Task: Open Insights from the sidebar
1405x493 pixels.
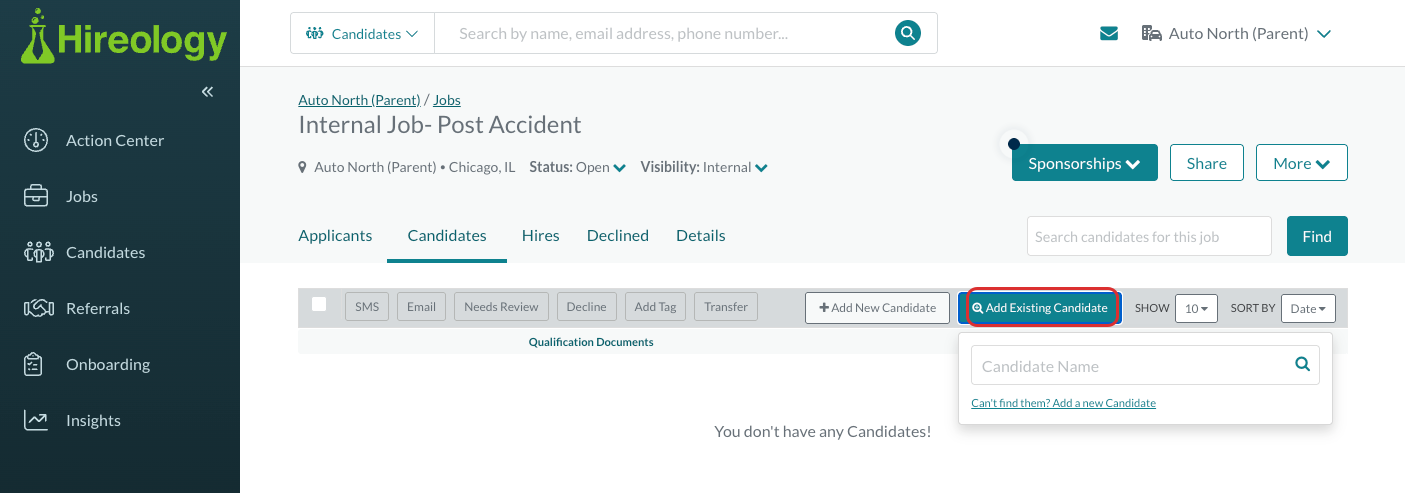Action: click(72, 420)
